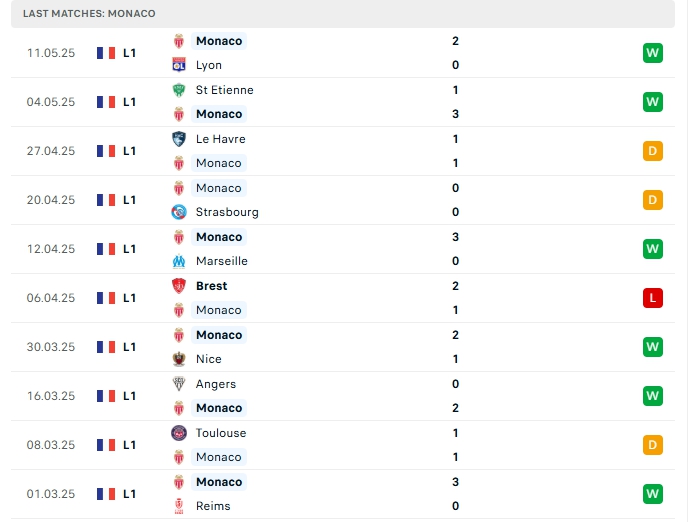Open the Marseille team link

pos(222,261)
